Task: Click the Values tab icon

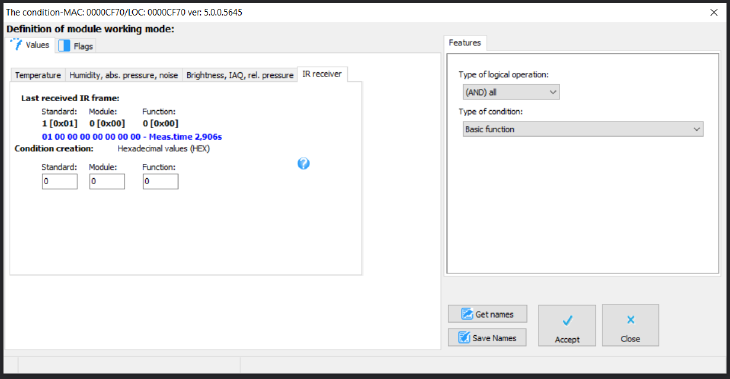Action: click(16, 45)
